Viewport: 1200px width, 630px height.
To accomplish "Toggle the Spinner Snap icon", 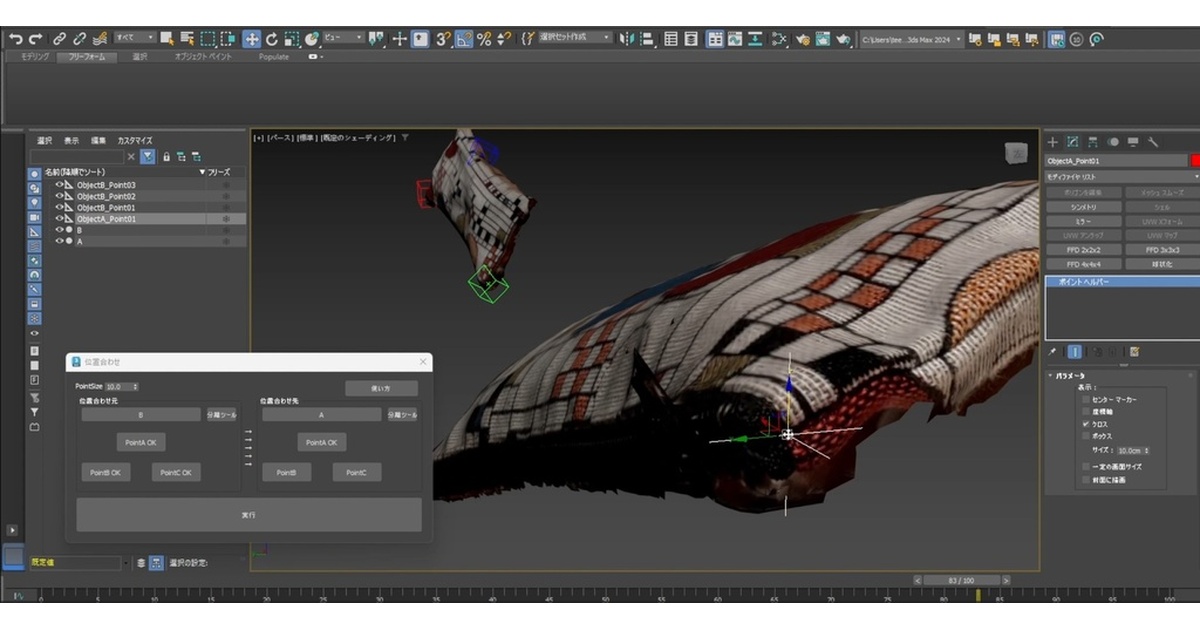I will tap(505, 38).
